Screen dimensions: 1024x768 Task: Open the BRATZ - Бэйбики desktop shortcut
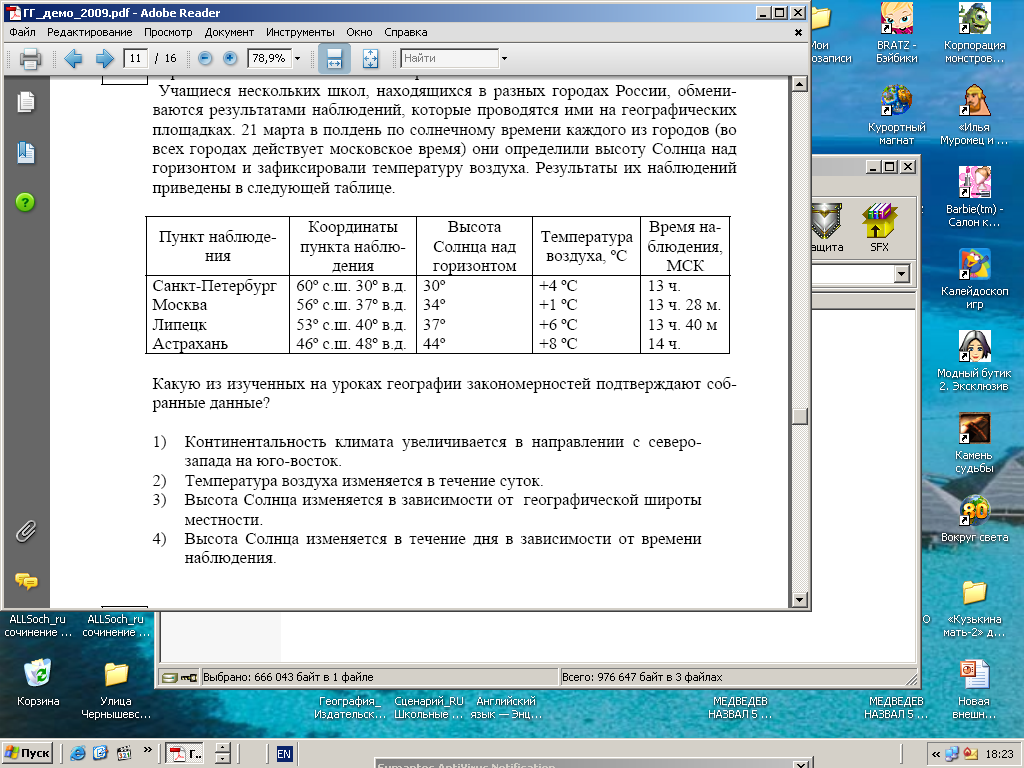897,33
